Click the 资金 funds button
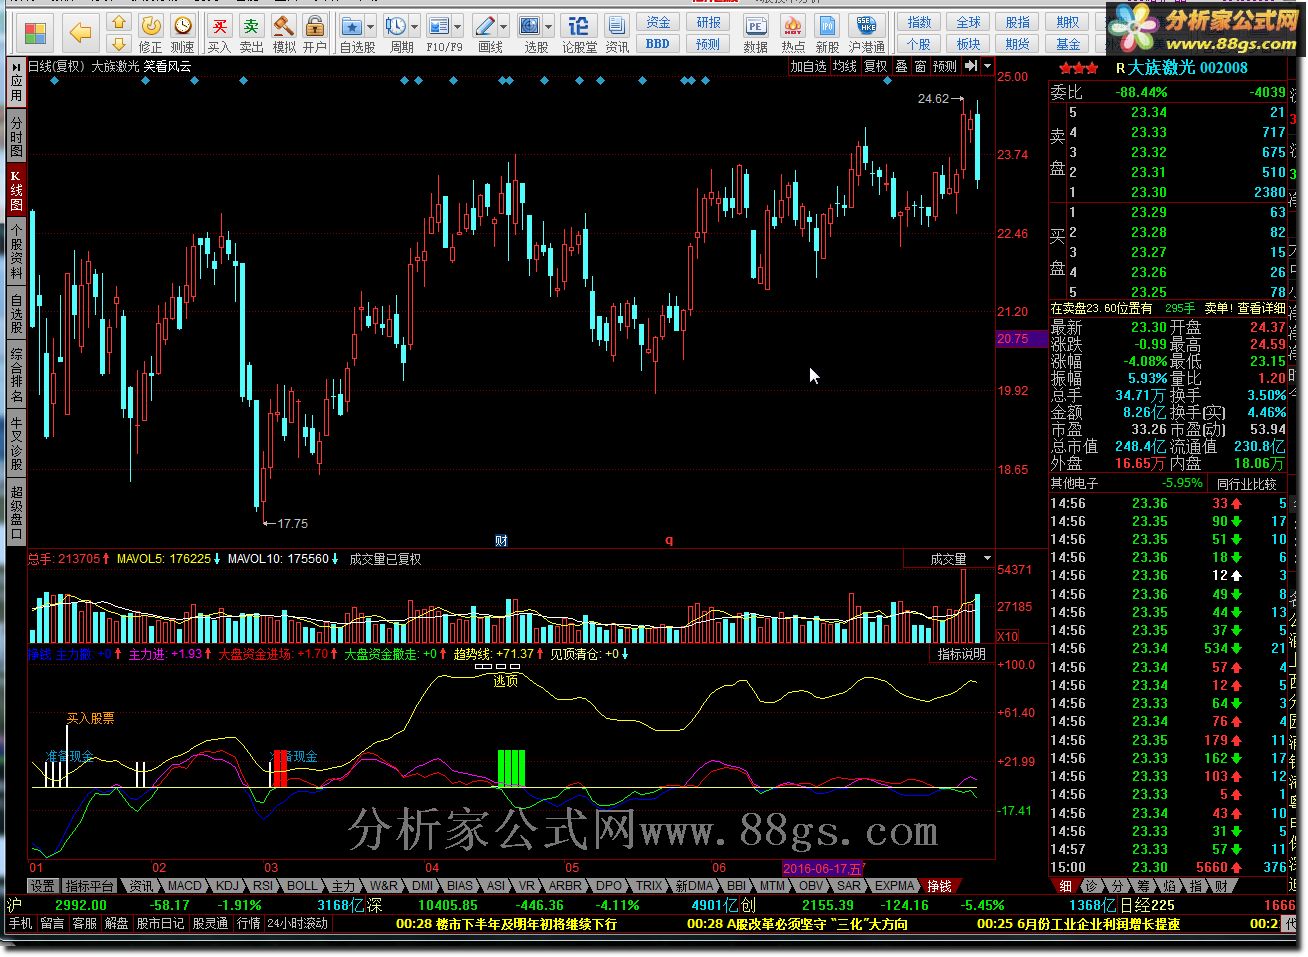The image size is (1308, 957). pos(658,22)
